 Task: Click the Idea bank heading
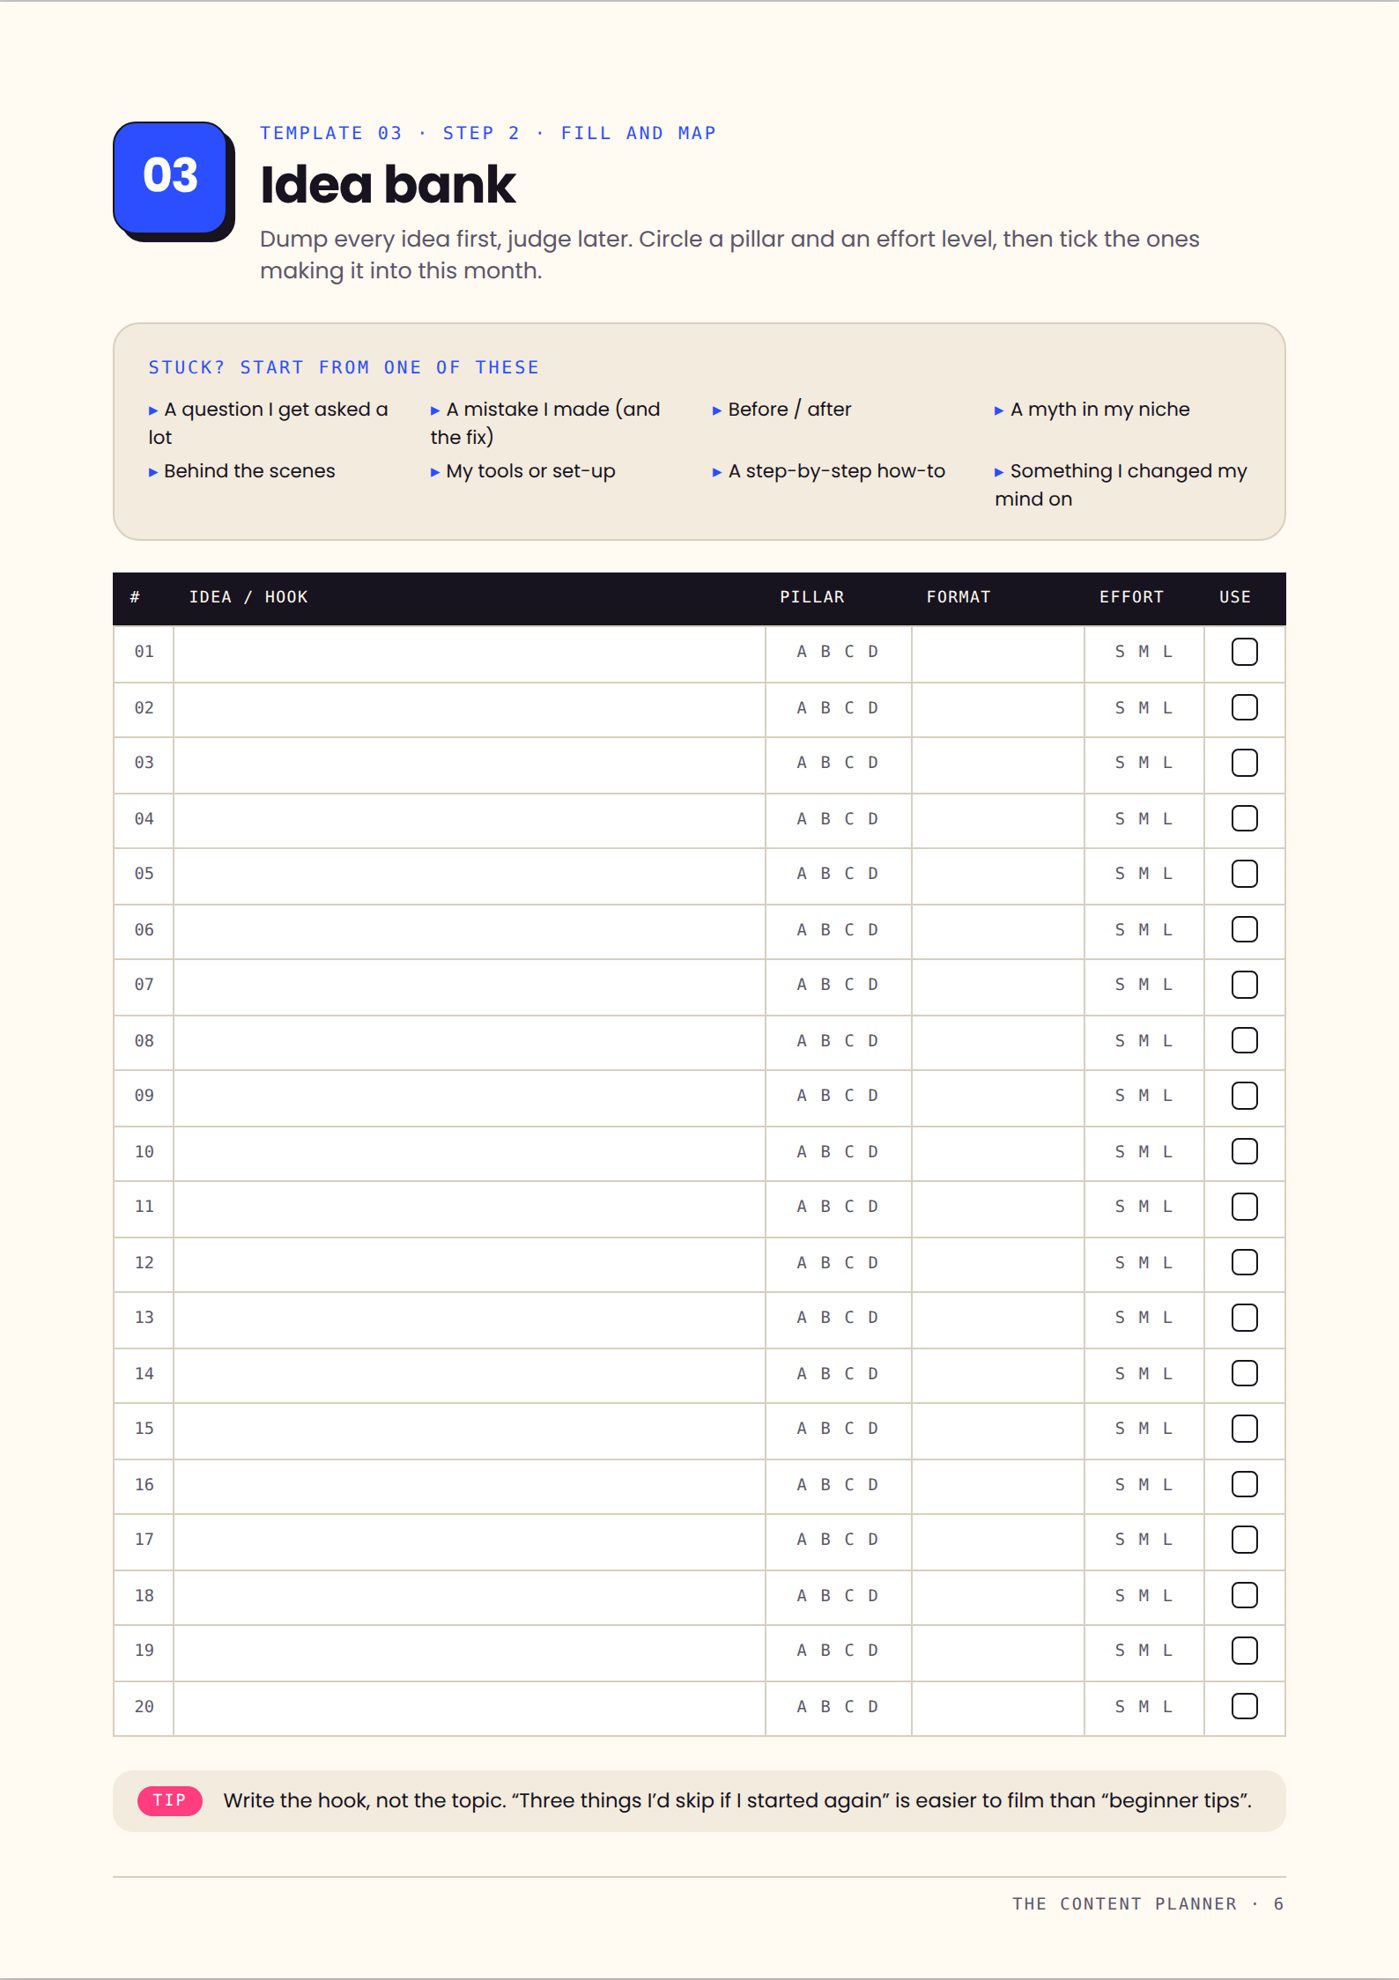pos(388,185)
